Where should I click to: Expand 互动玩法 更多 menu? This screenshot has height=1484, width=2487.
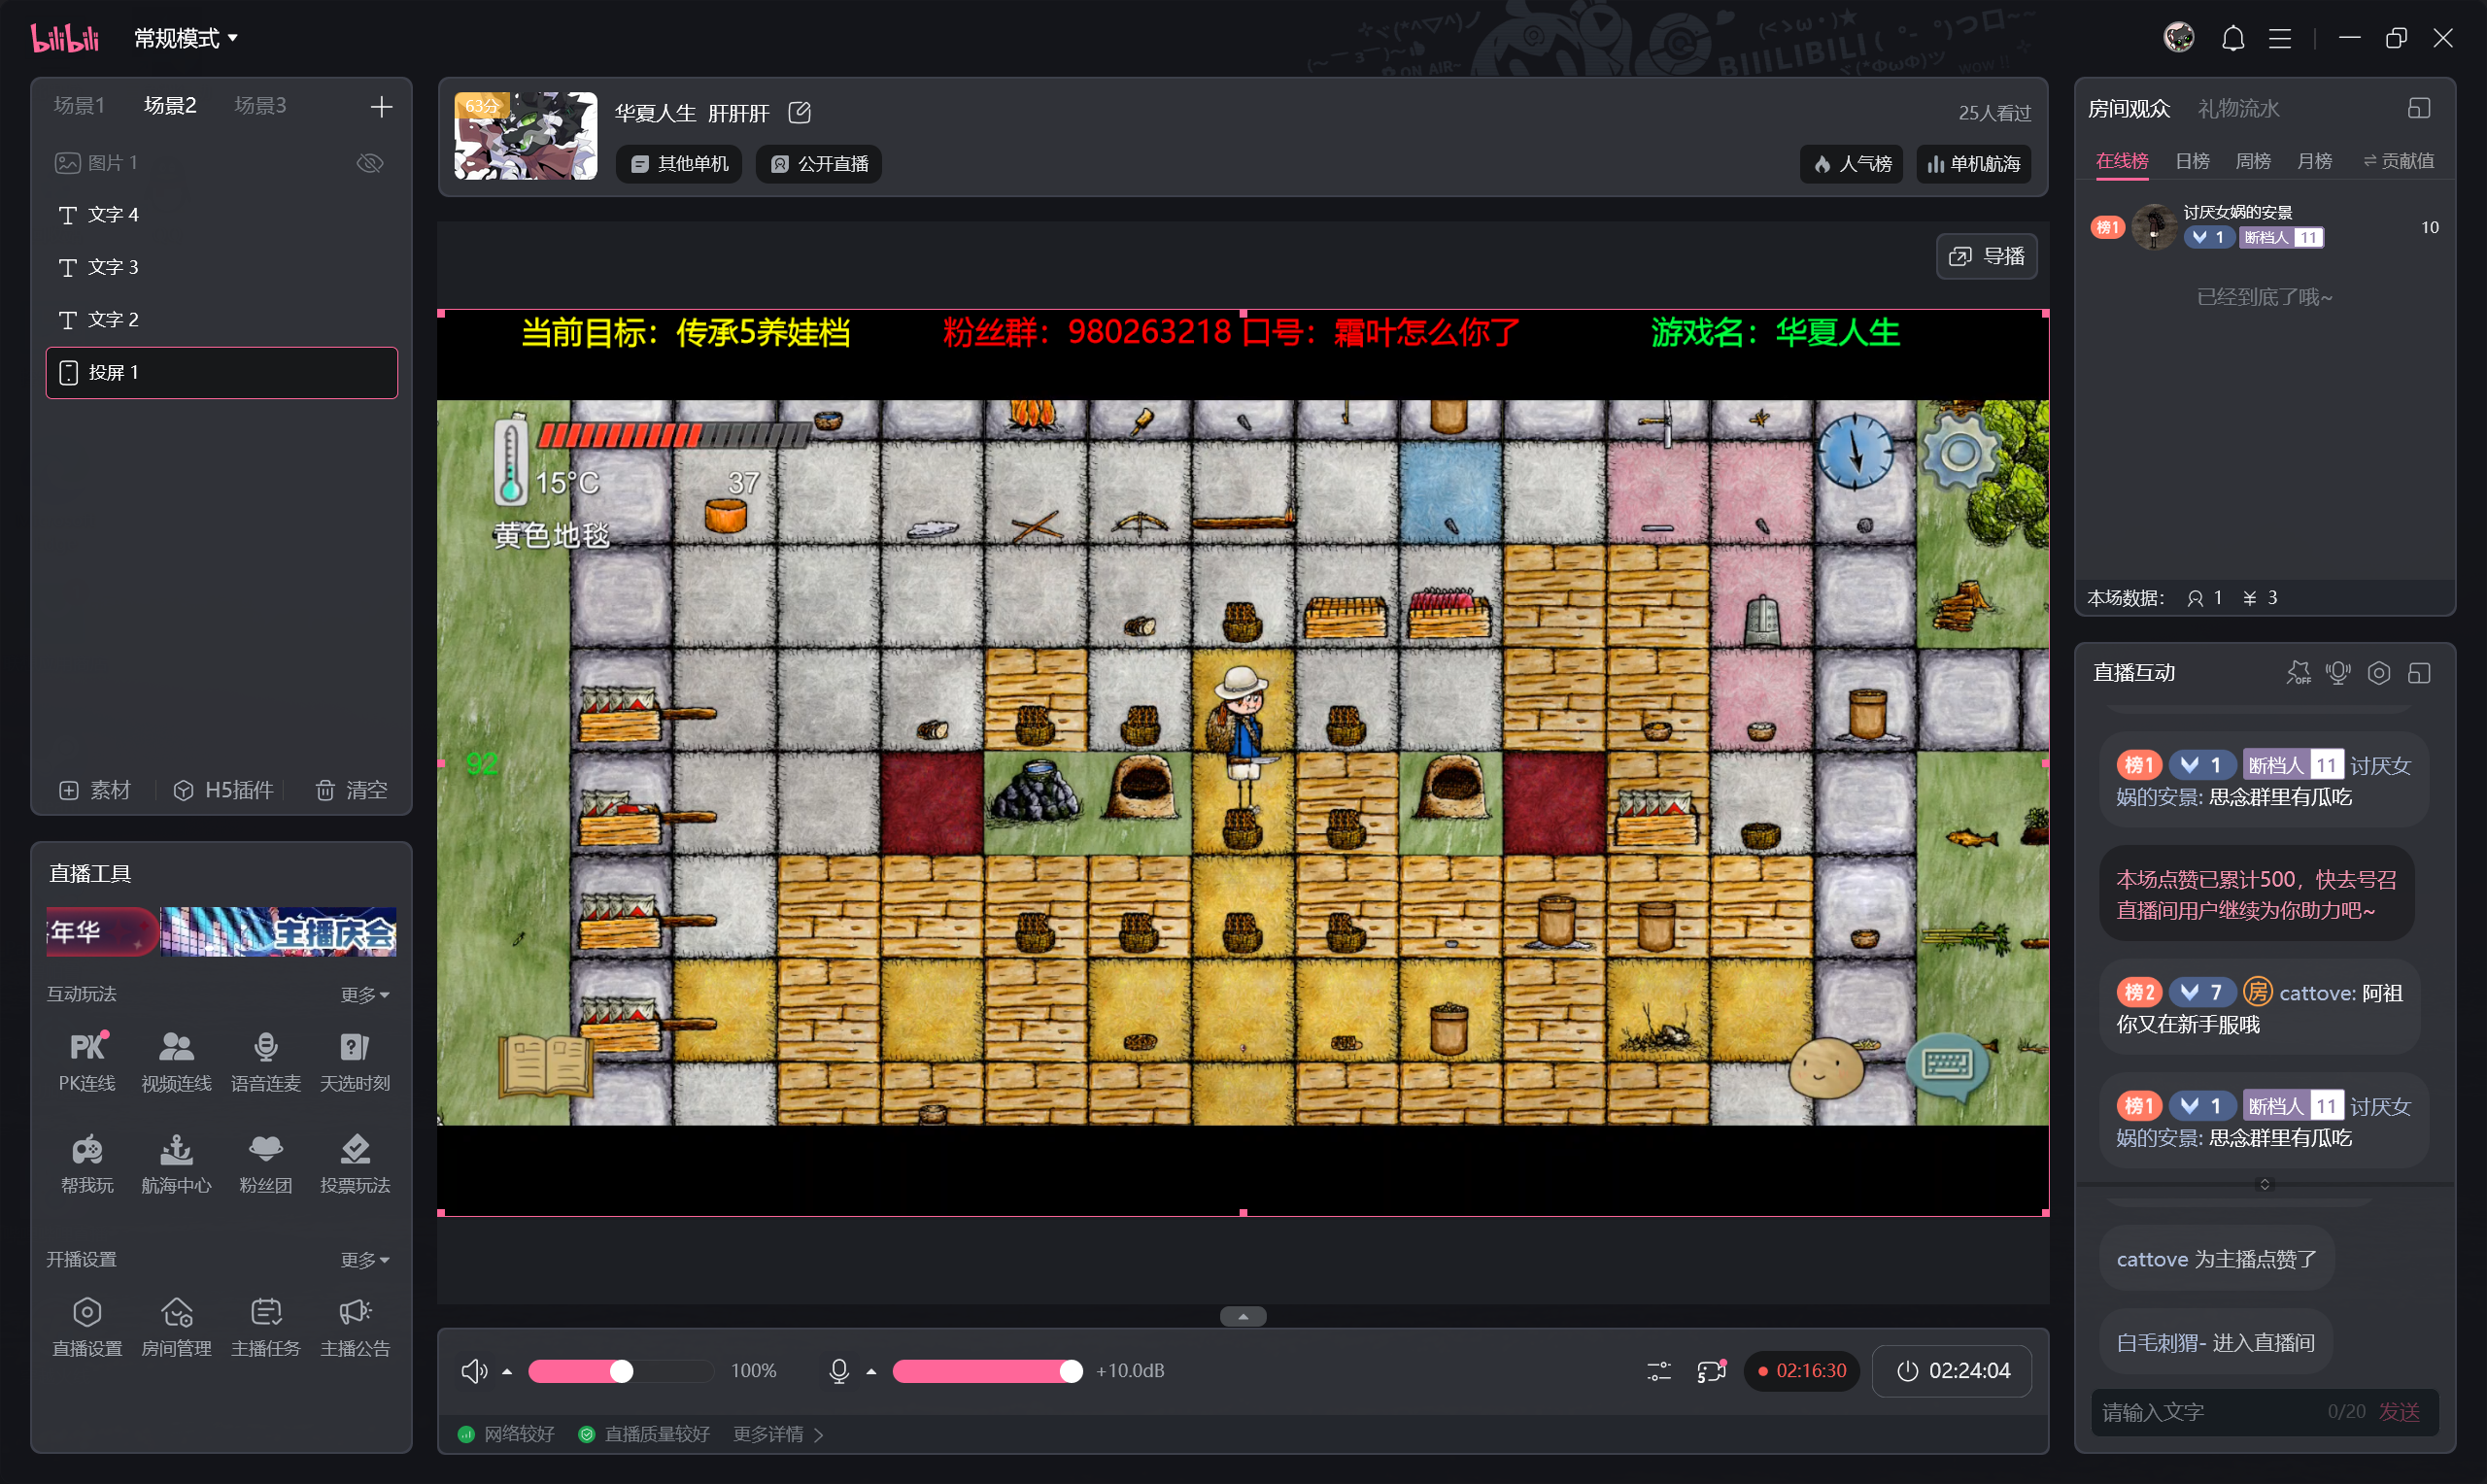point(365,995)
